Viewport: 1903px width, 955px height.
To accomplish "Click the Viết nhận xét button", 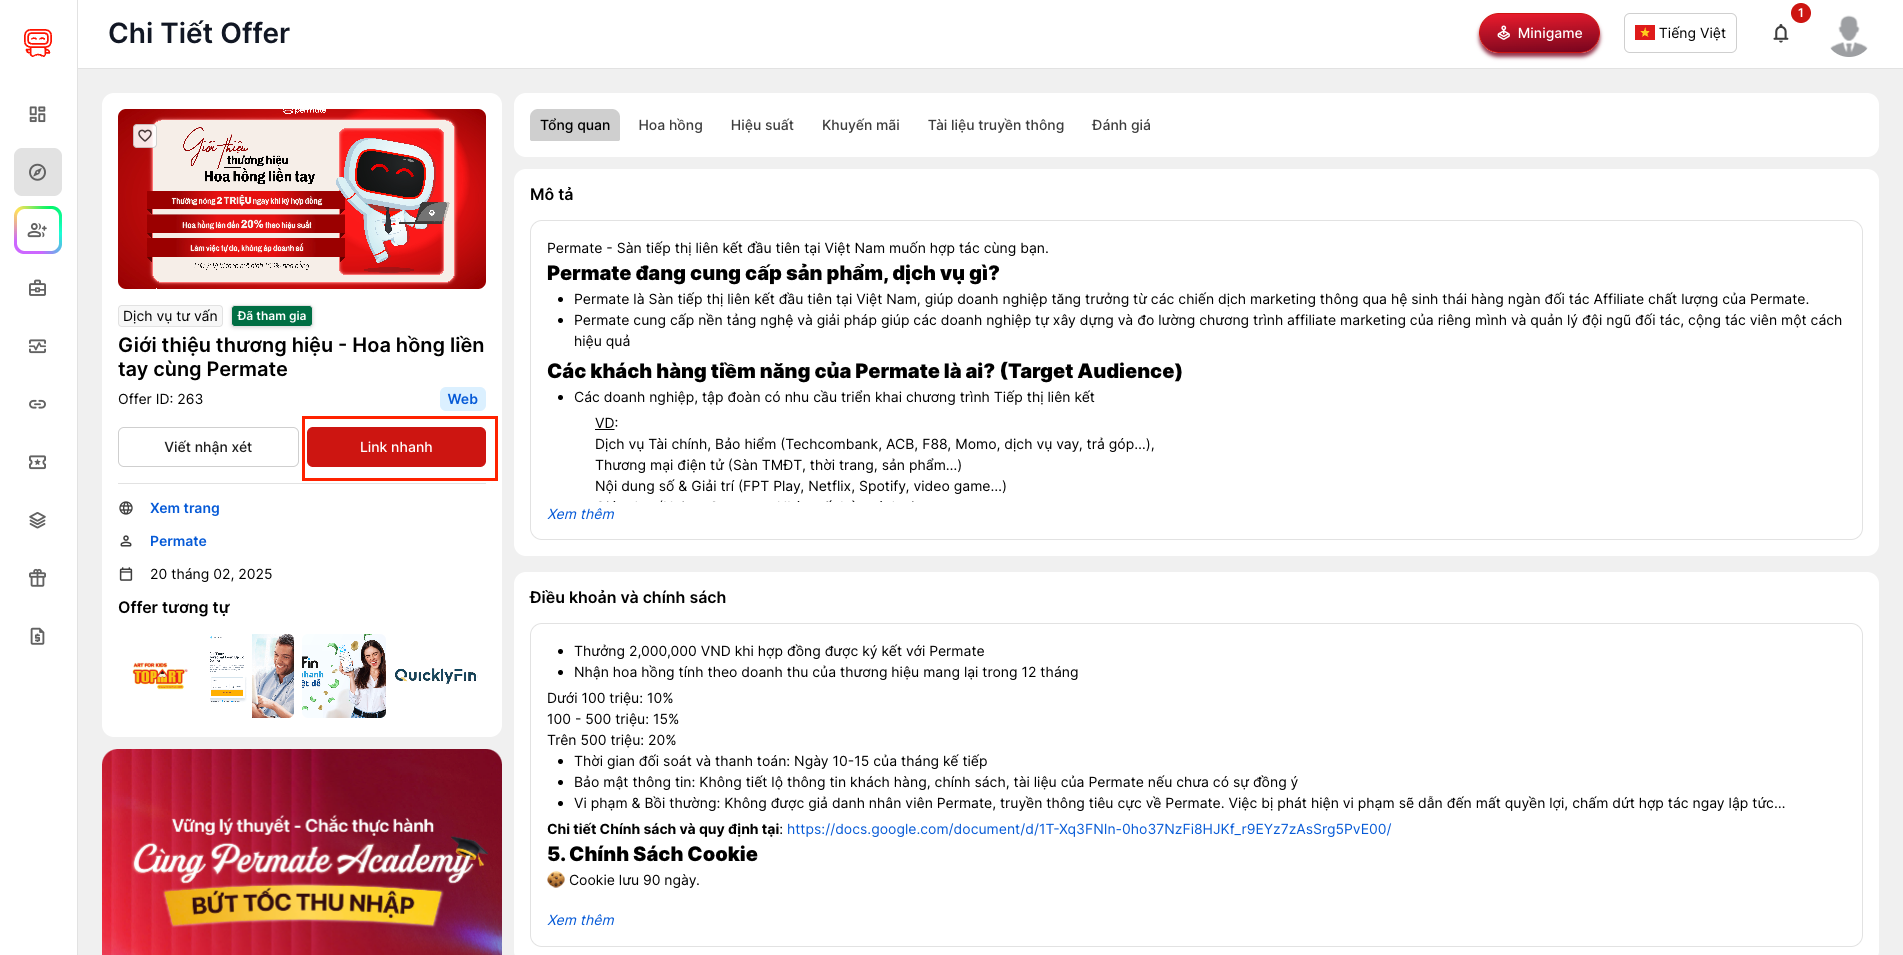I will (208, 447).
